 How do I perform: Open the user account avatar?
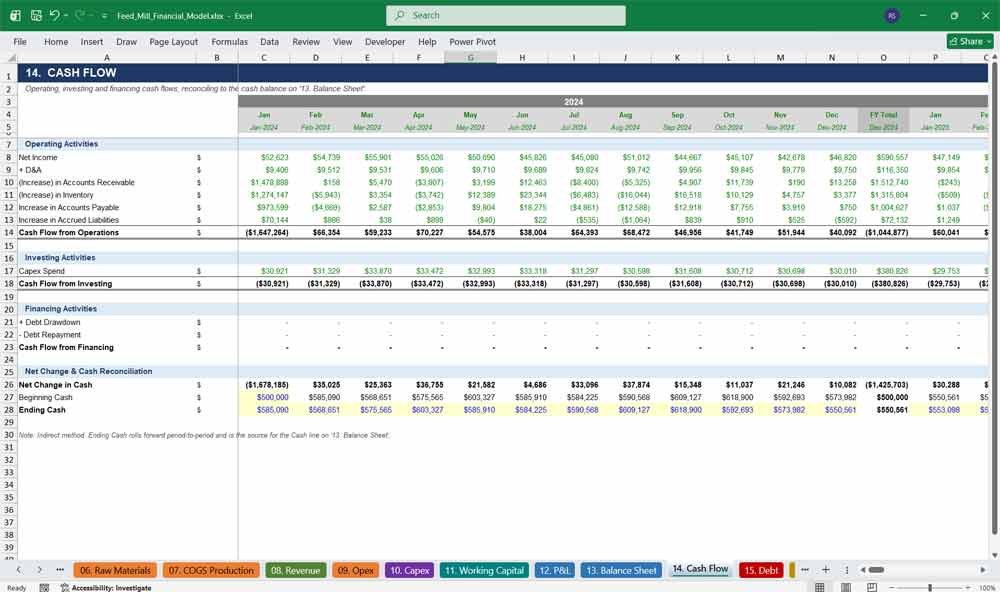point(892,15)
